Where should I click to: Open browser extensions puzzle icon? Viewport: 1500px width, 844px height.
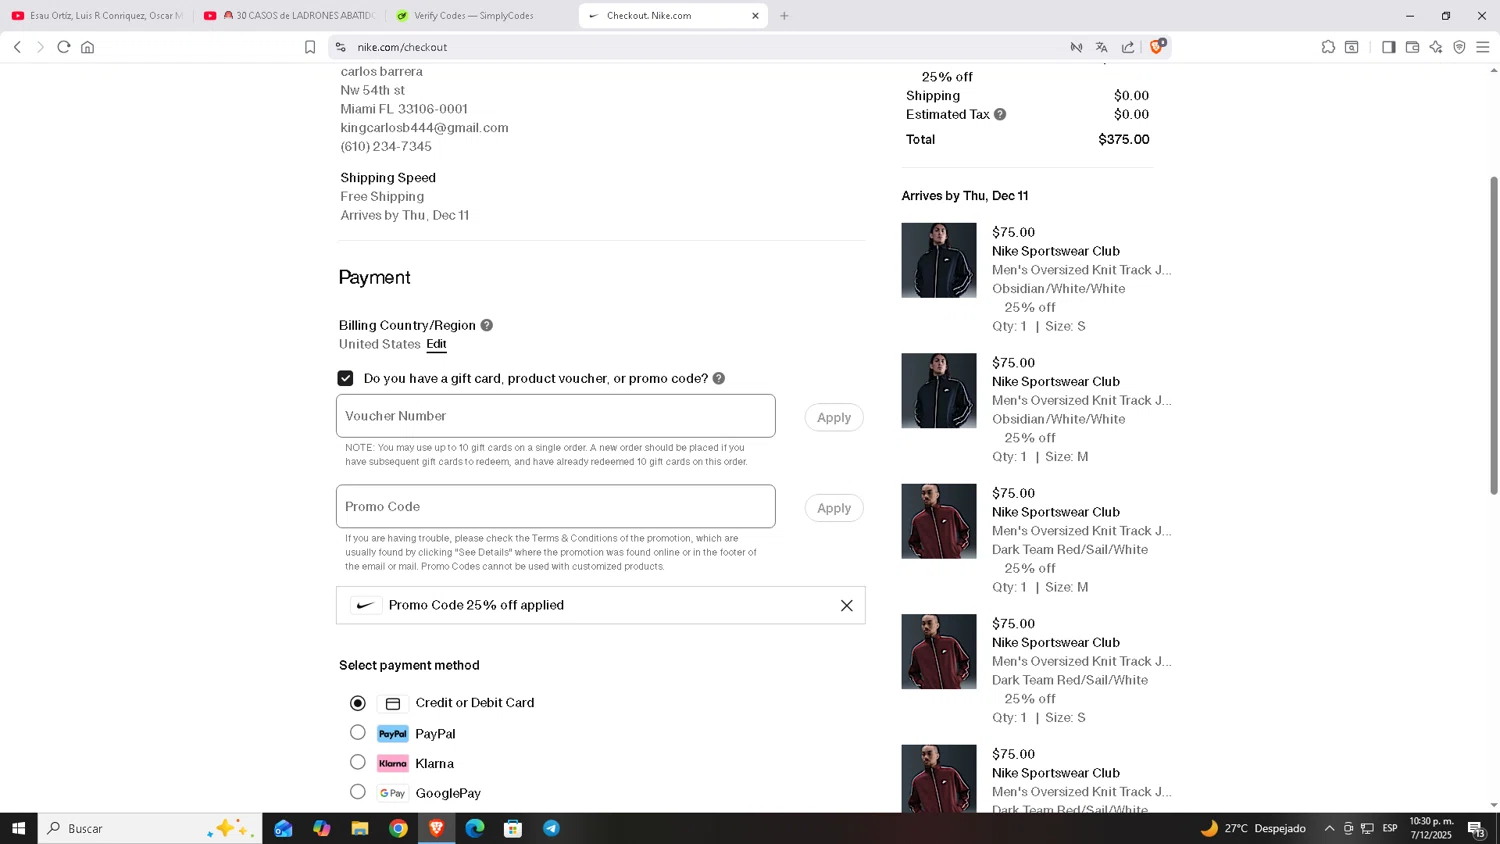coord(1328,47)
